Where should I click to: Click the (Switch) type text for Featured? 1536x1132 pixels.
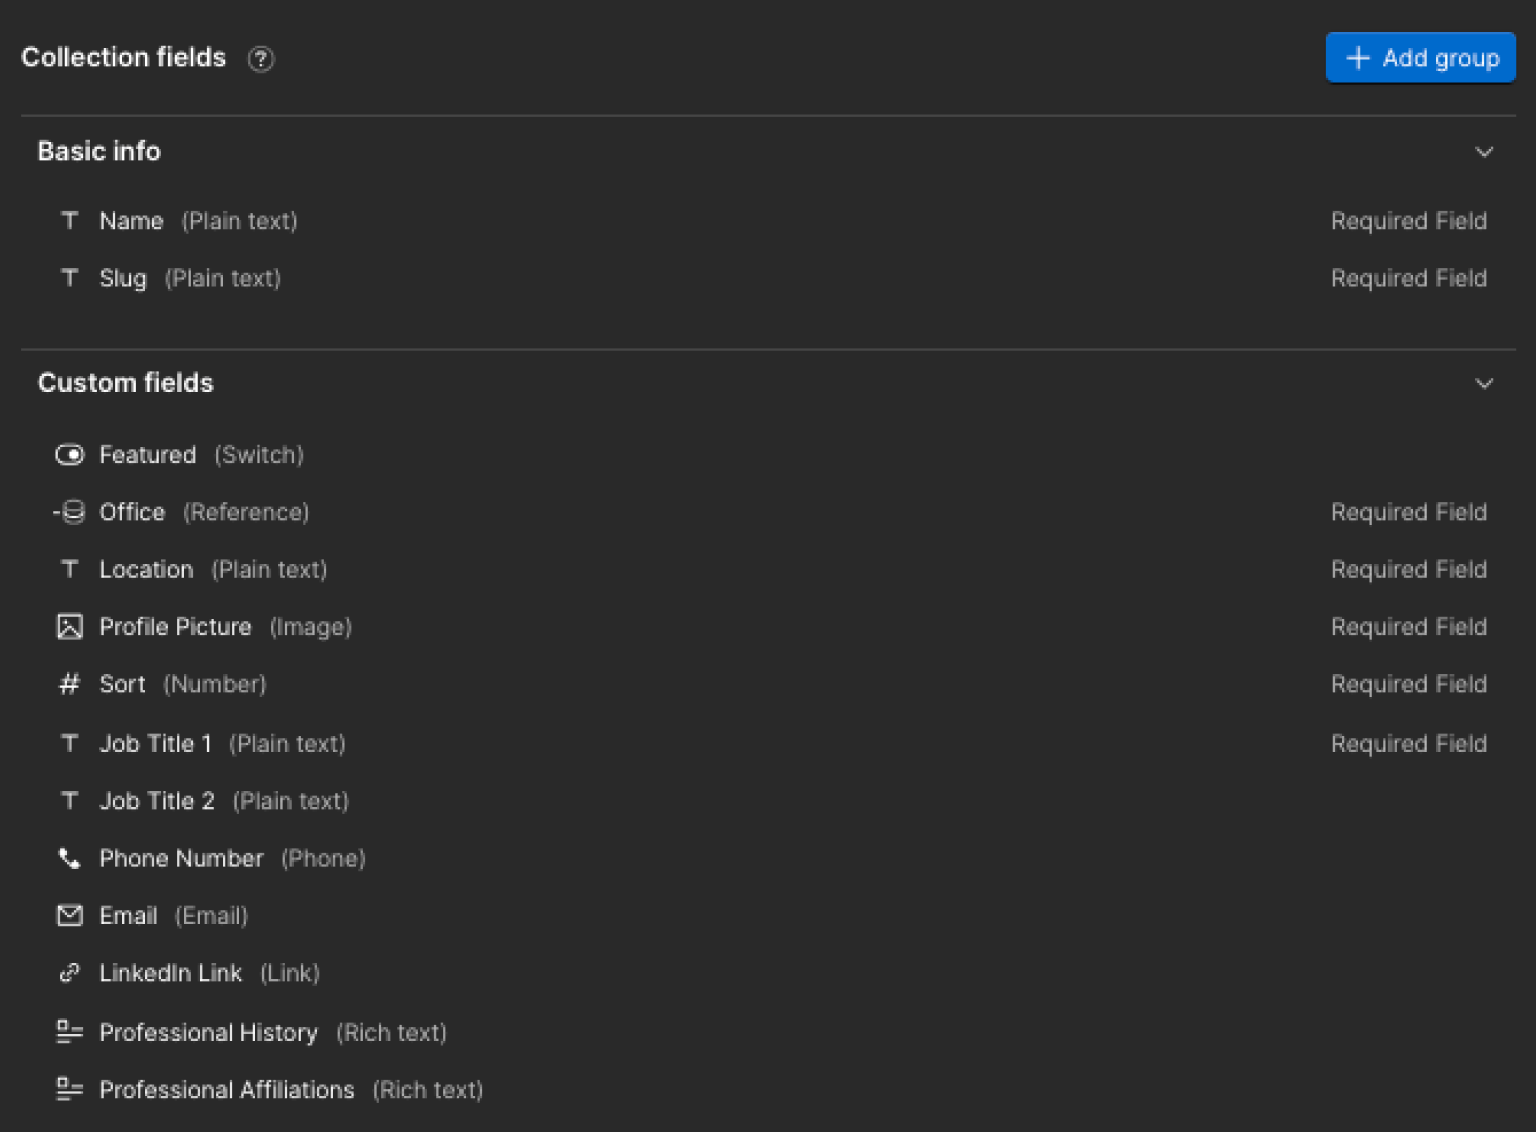259,455
